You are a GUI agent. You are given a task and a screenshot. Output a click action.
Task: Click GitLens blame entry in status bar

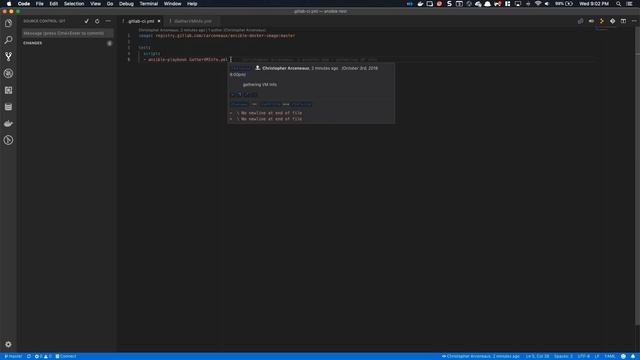pyautogui.click(x=480, y=356)
